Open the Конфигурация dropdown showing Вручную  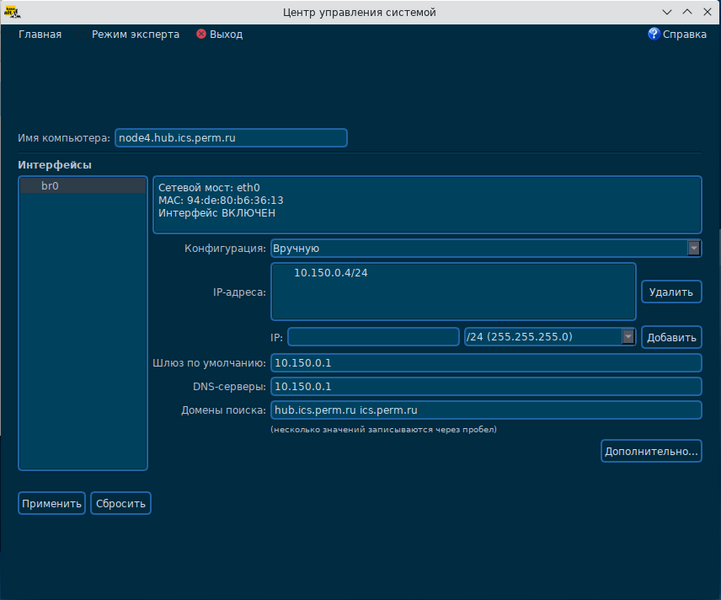point(486,248)
